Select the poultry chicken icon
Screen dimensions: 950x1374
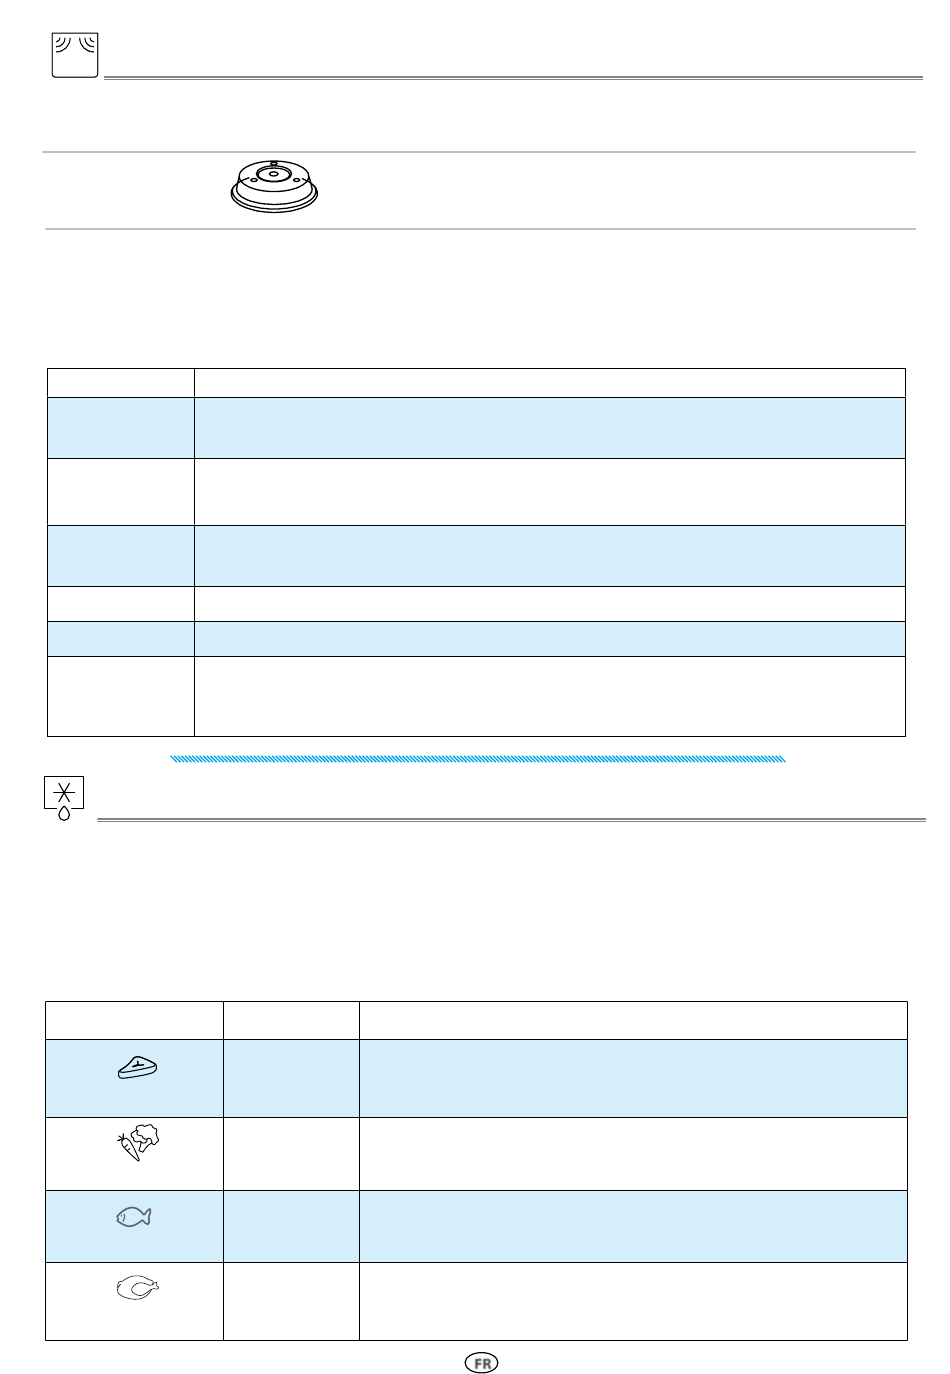click(x=137, y=1291)
